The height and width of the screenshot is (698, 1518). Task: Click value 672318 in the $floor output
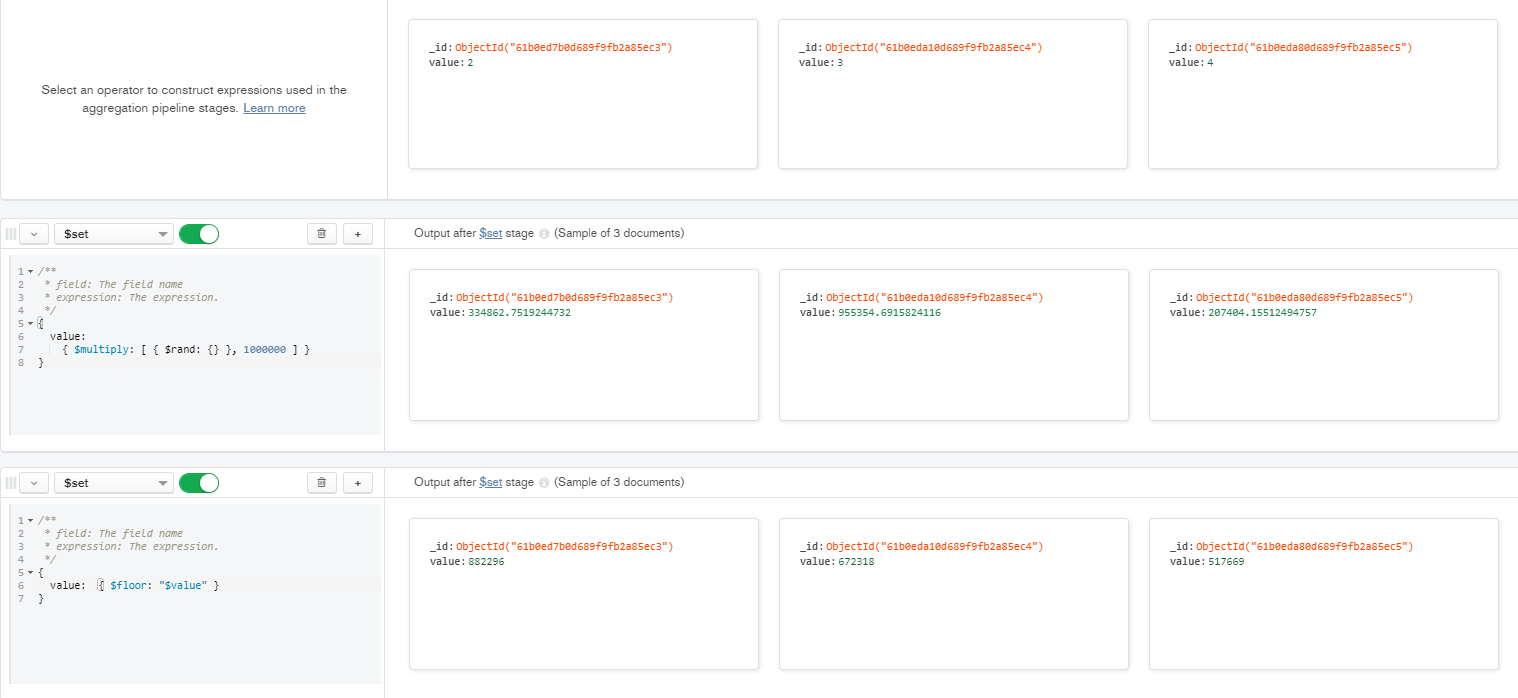point(856,562)
